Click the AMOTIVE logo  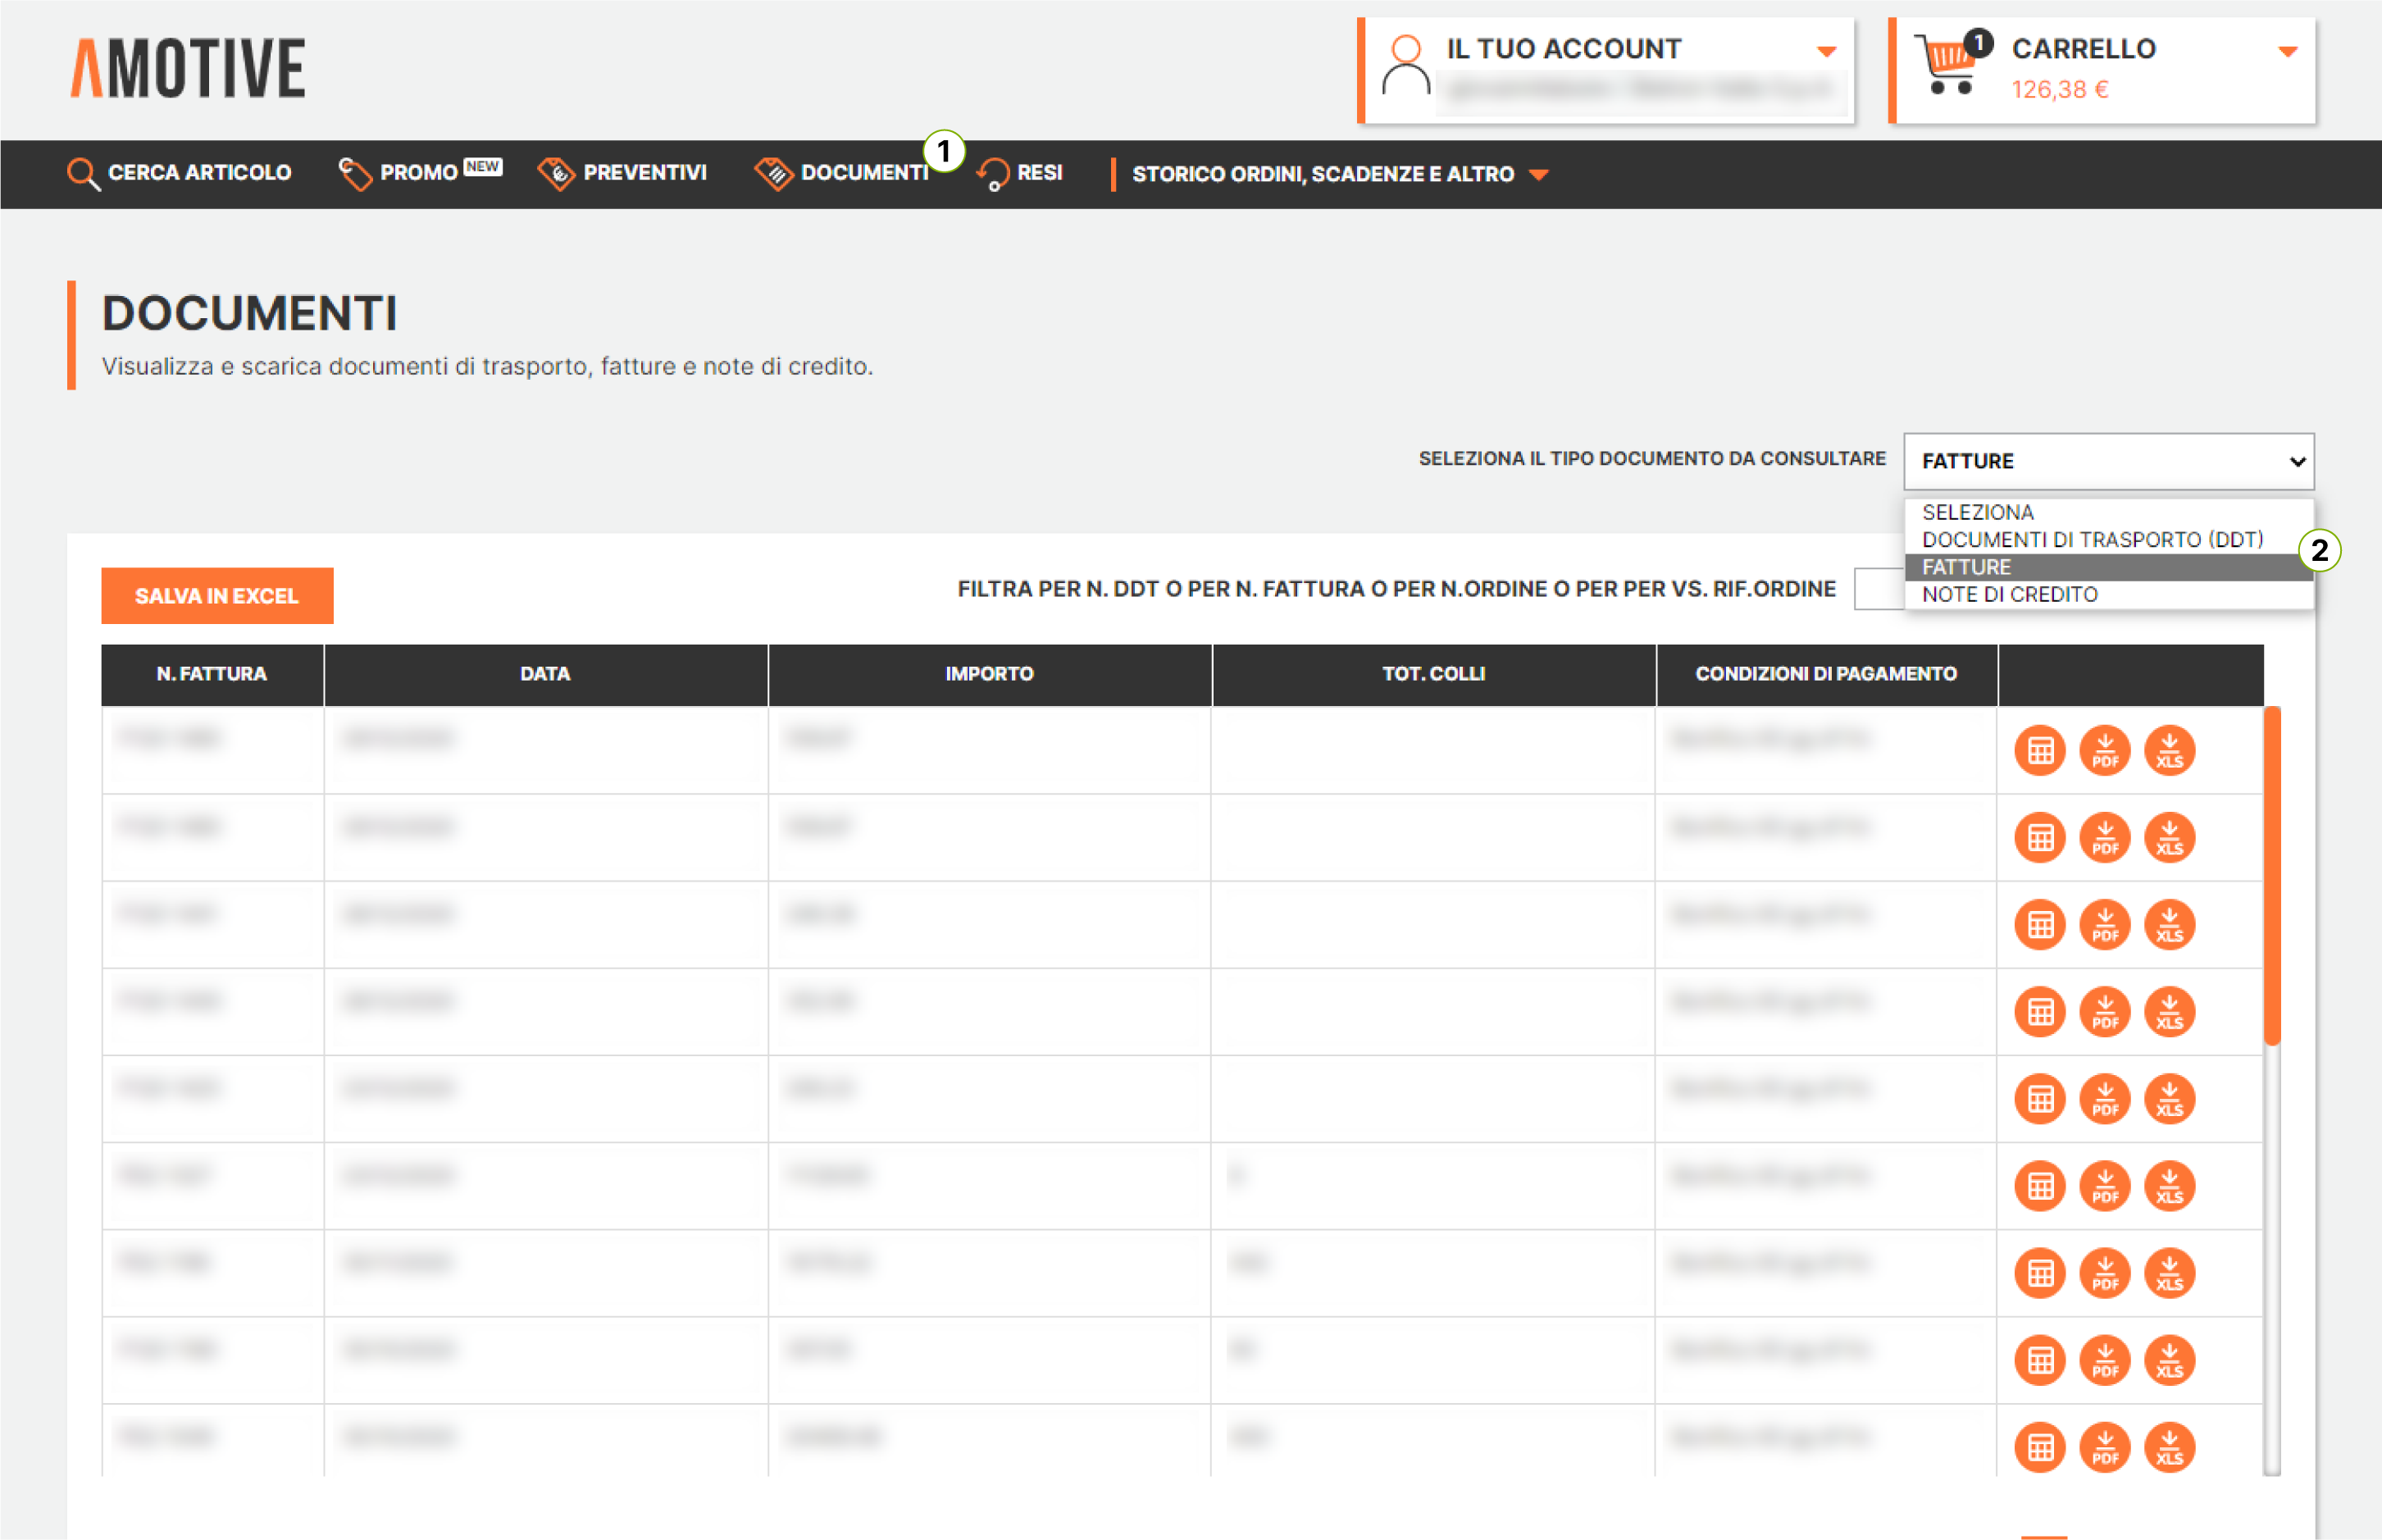[x=188, y=68]
